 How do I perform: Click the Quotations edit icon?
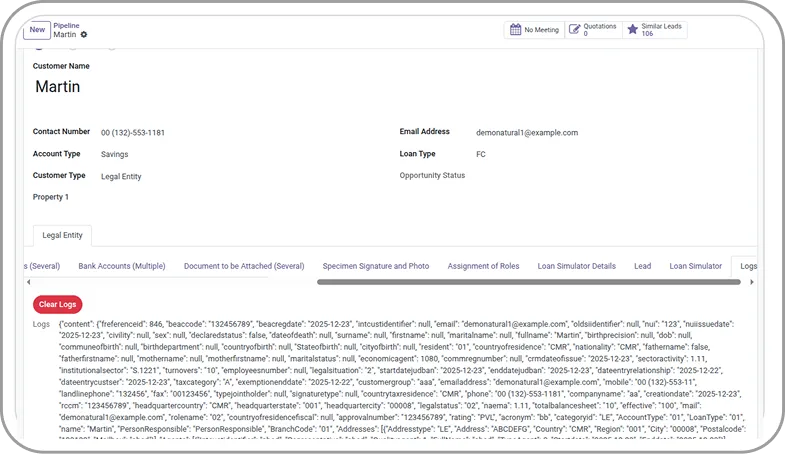tap(574, 30)
